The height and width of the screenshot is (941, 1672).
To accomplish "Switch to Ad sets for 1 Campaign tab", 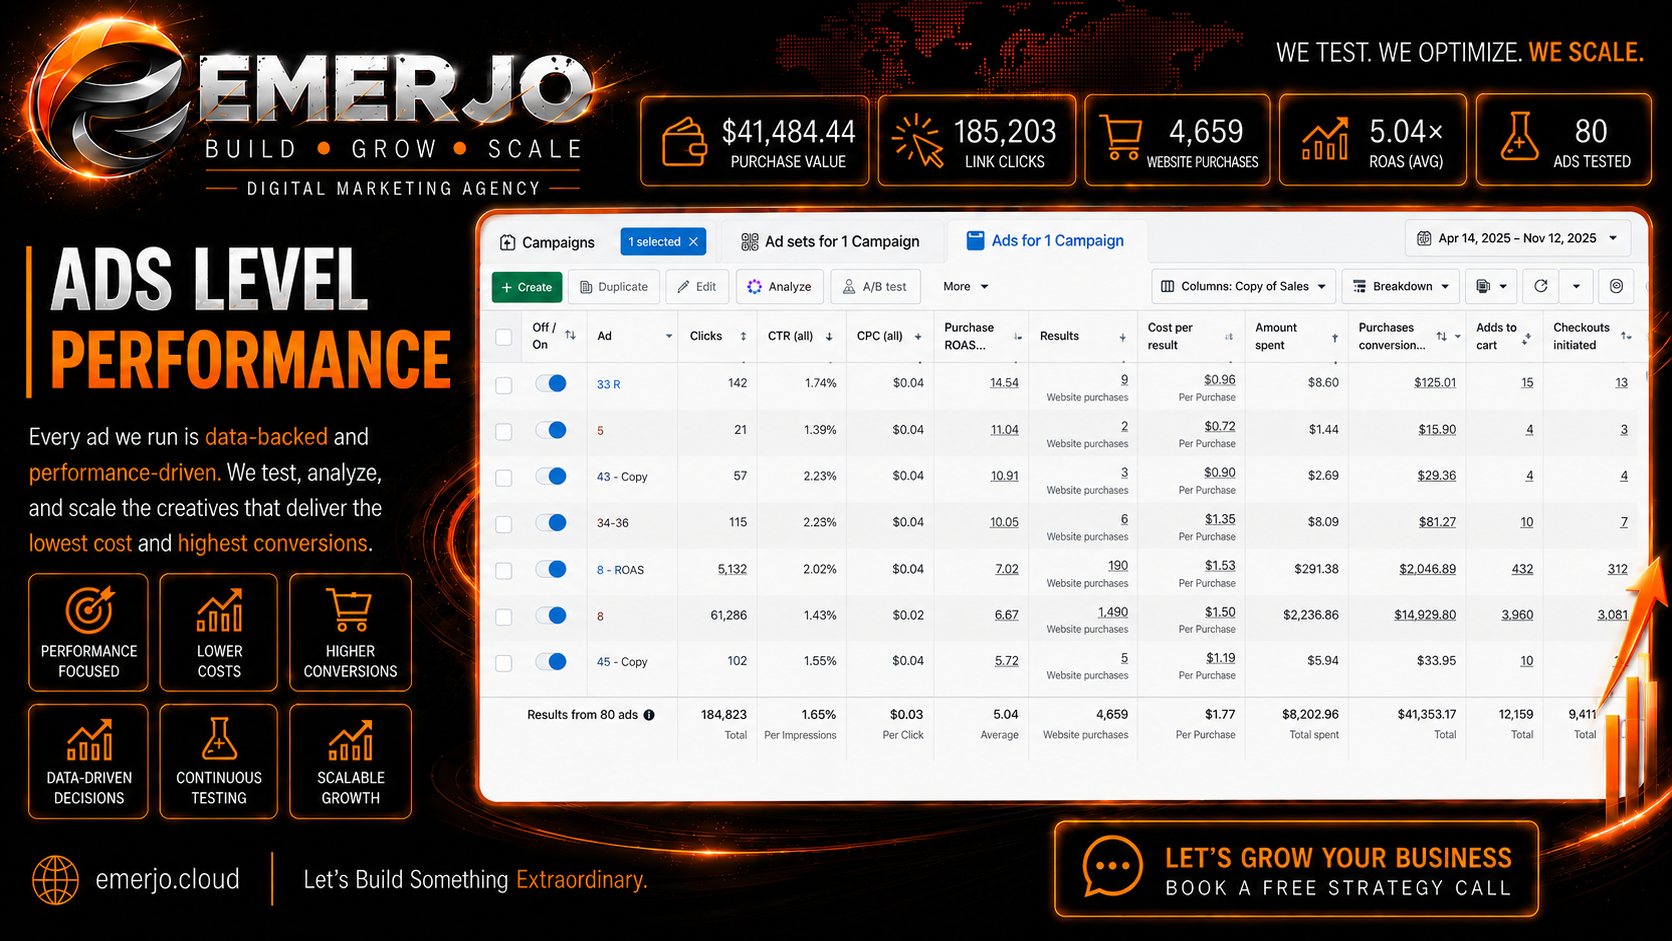I will click(x=830, y=242).
